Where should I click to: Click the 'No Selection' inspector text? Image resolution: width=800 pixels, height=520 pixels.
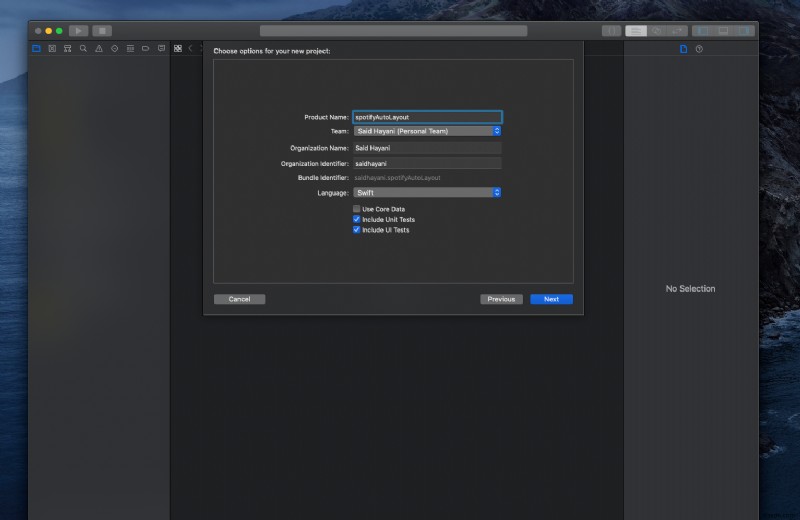[x=690, y=289]
